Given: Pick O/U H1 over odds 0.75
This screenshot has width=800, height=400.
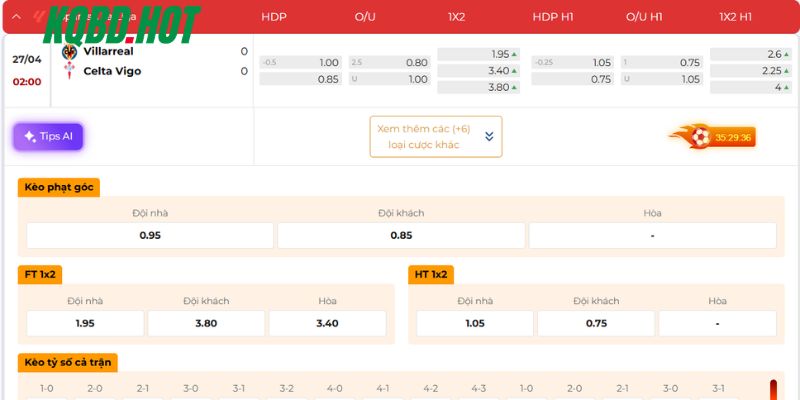Looking at the screenshot, I should pos(662,63).
